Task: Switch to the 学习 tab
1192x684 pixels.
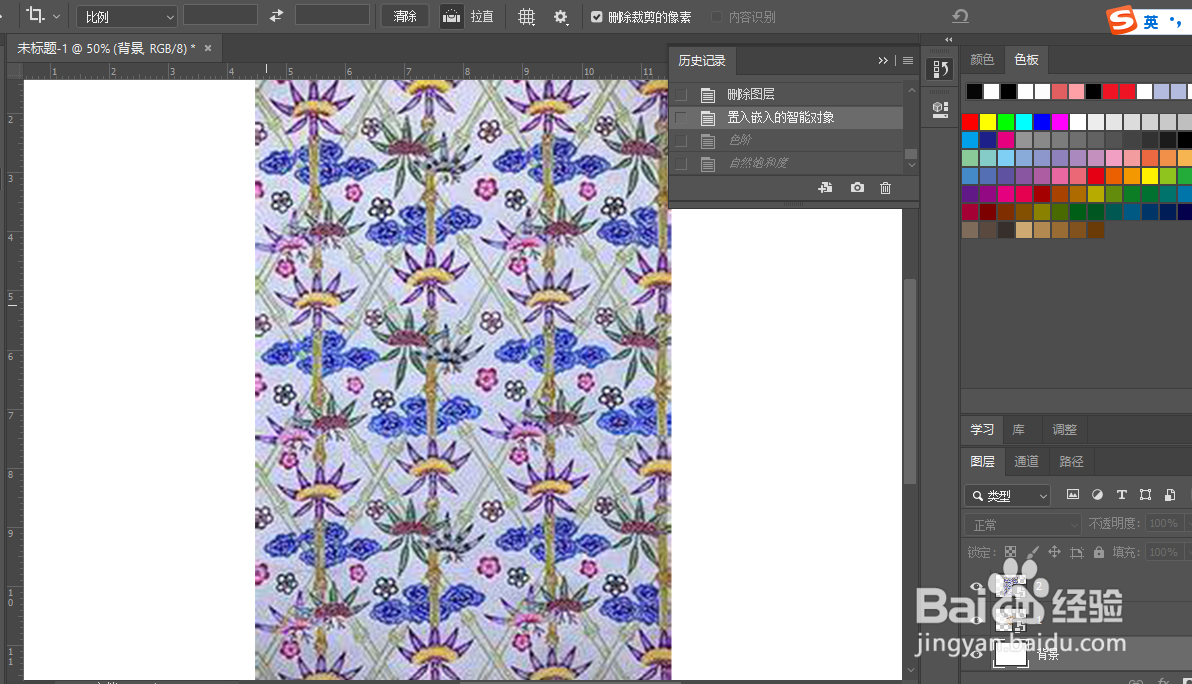Action: coord(981,429)
